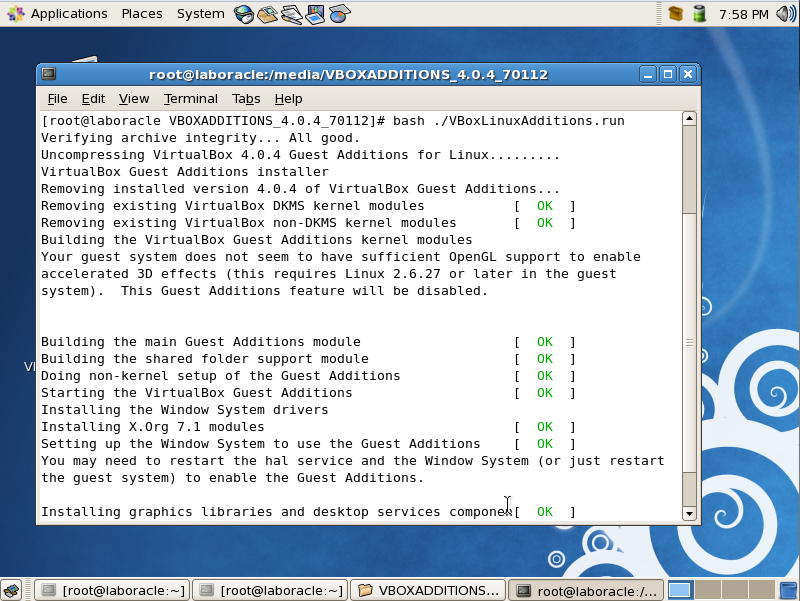Click the terminal scrollbar up arrow
This screenshot has width=800, height=601.
pos(689,119)
